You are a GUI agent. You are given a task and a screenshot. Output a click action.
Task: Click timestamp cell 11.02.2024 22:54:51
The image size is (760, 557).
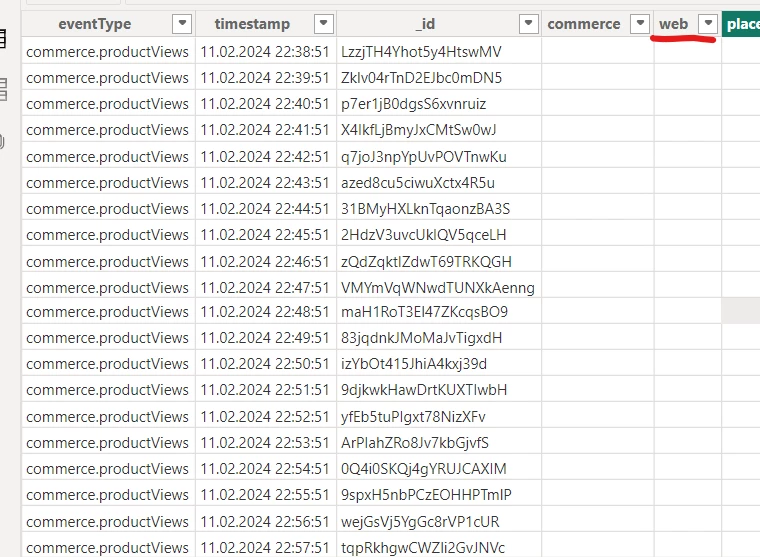[x=266, y=469]
